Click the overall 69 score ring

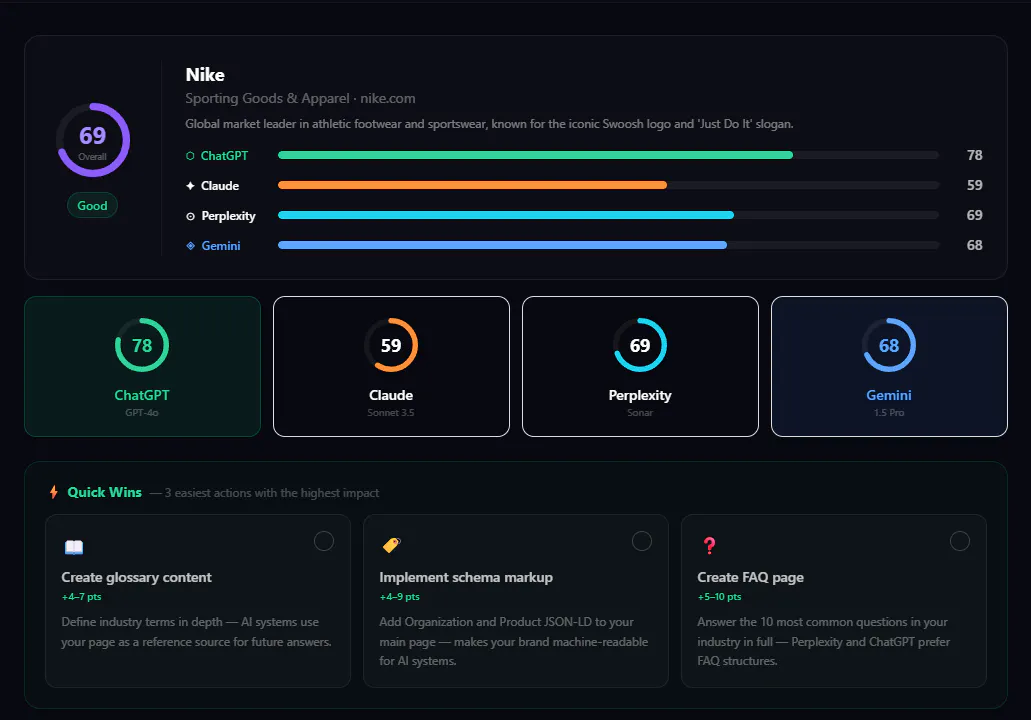93,139
